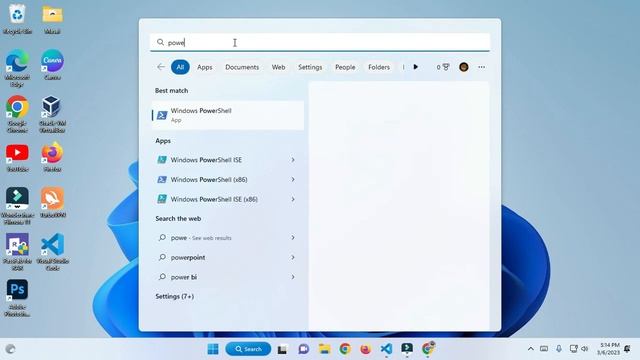Search the web for 'powe'
Screen dimensions: 640x360
pos(201,238)
